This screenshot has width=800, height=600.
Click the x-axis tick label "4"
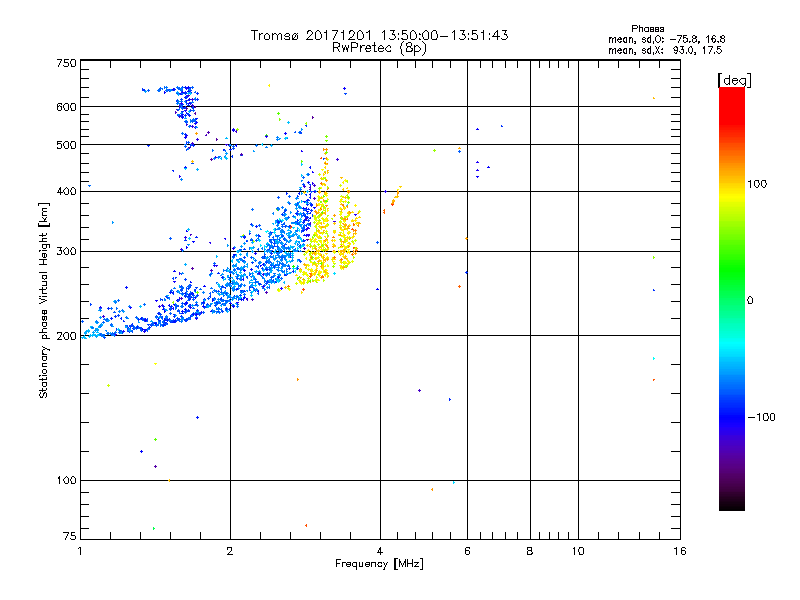(380, 551)
